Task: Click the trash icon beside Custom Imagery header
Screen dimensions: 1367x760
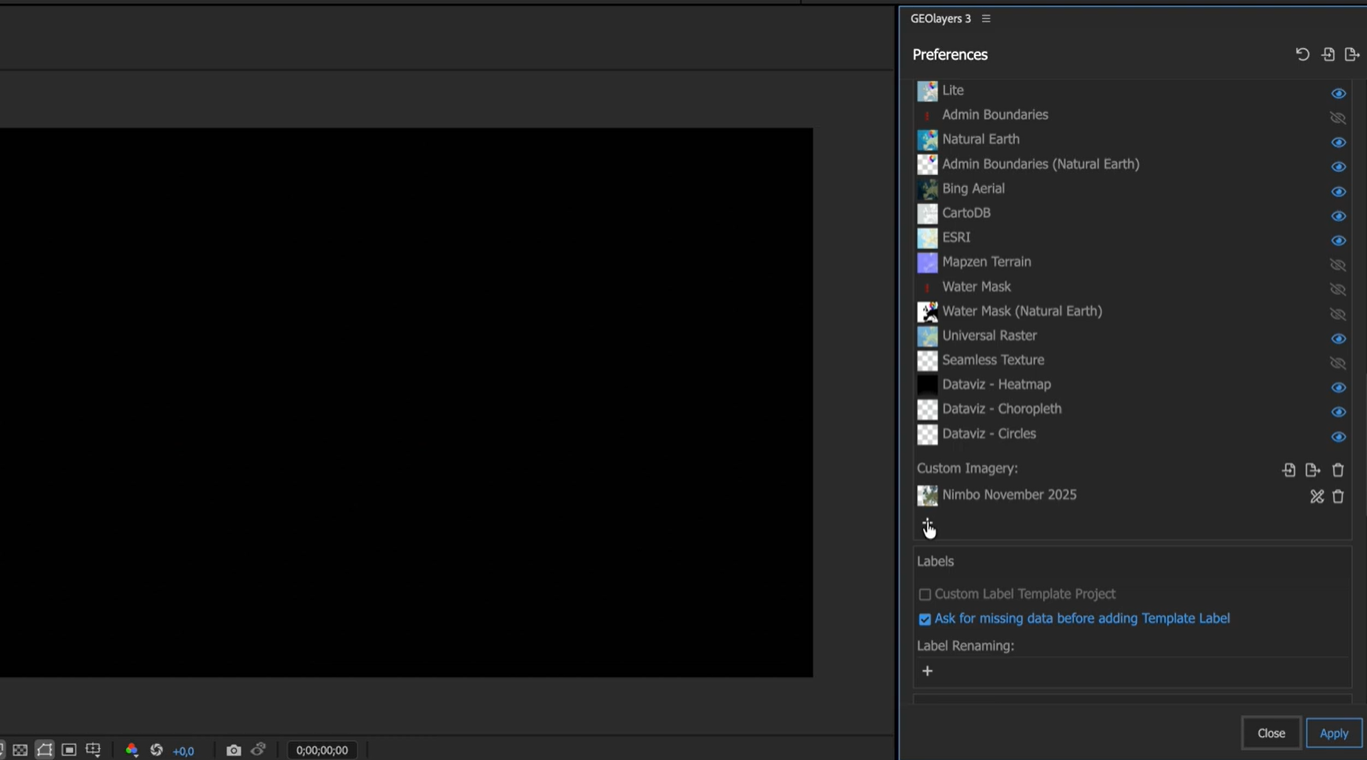Action: pos(1338,470)
